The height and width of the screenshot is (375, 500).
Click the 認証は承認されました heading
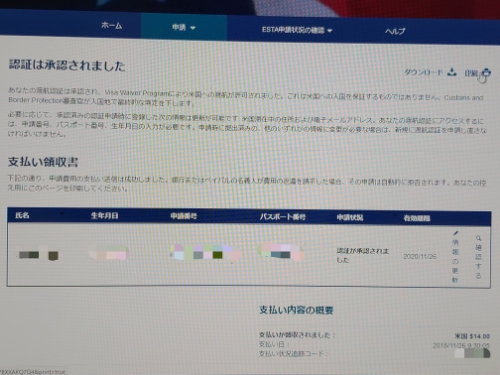pos(67,65)
